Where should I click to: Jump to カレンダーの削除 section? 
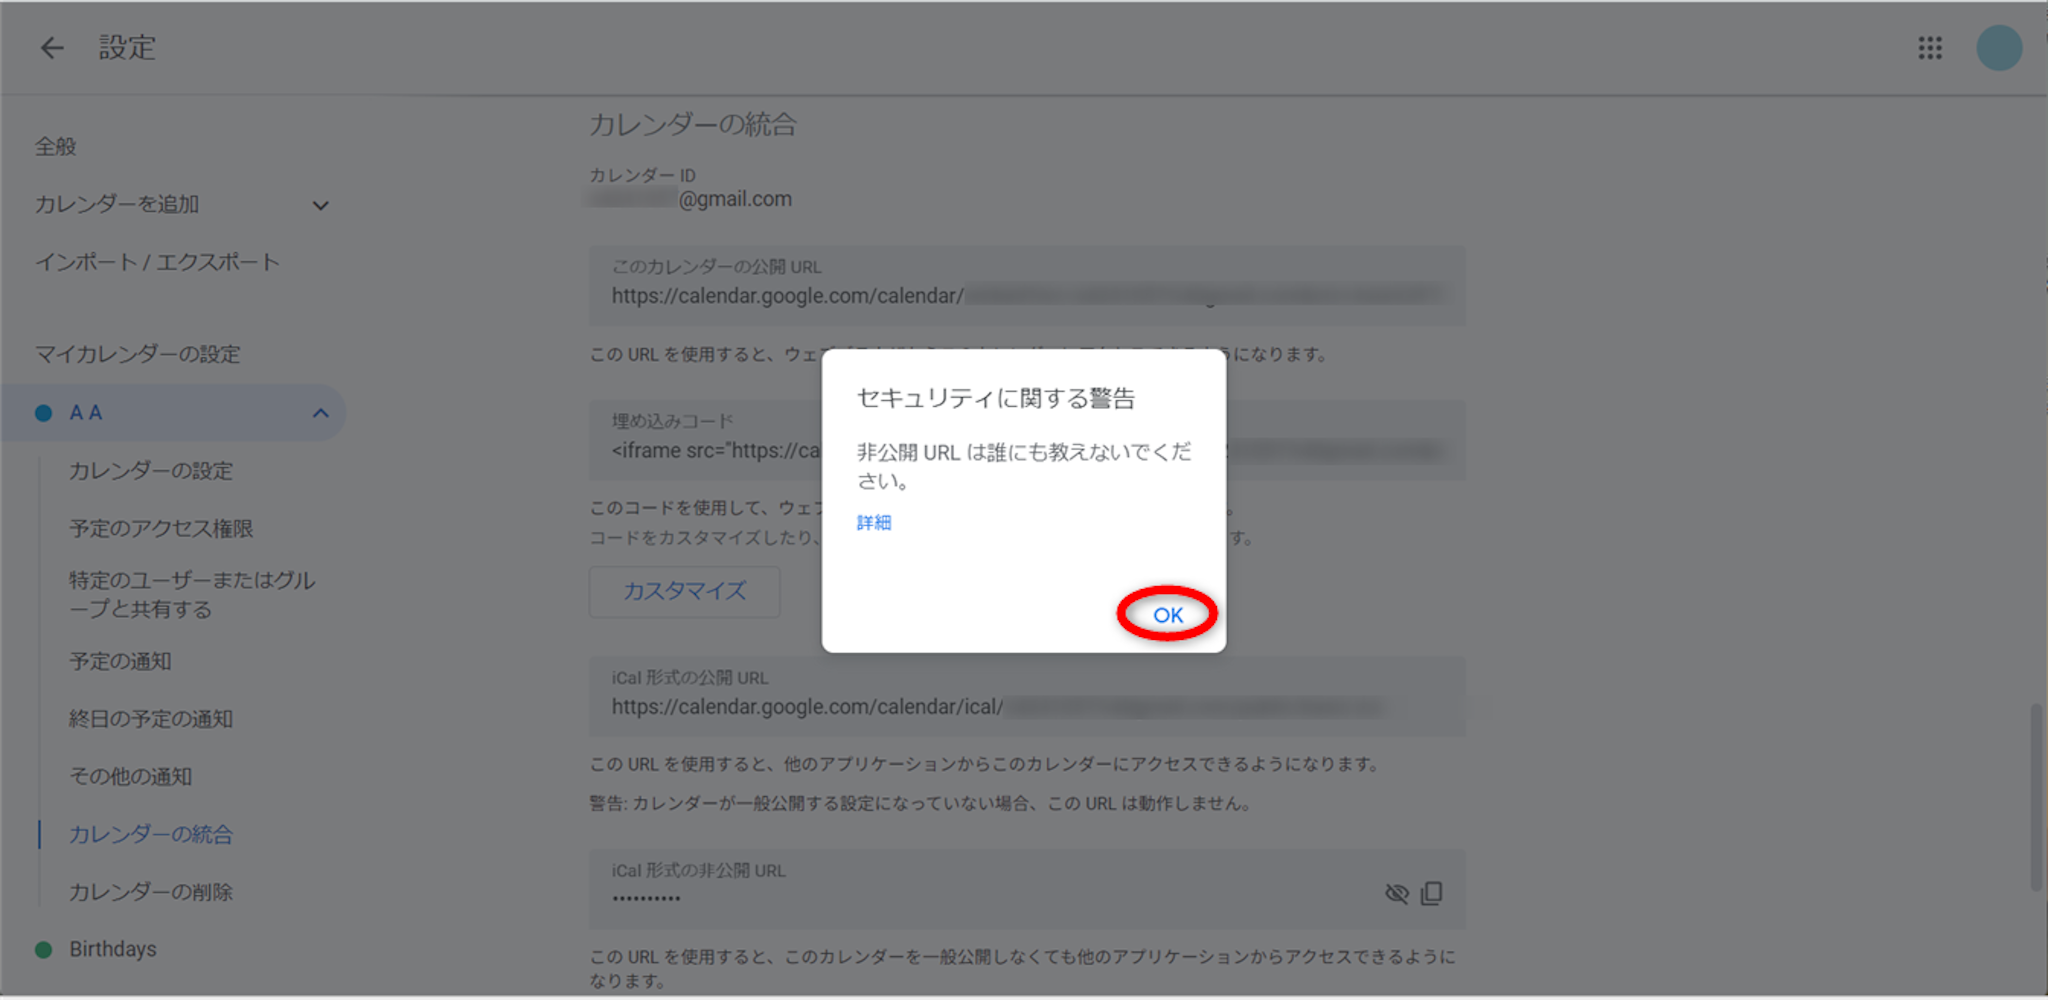[x=150, y=892]
